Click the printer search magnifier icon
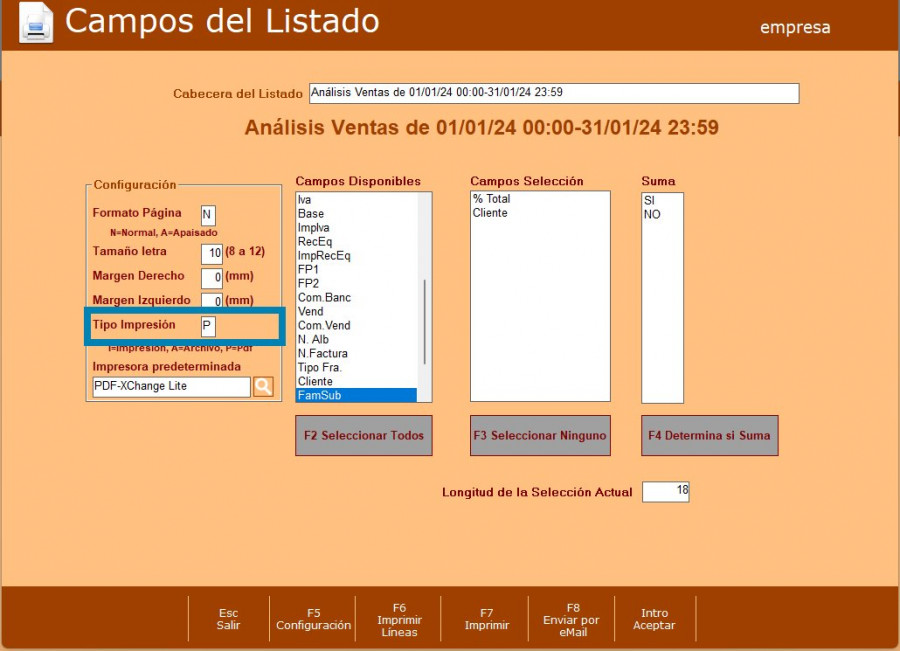 pyautogui.click(x=263, y=386)
